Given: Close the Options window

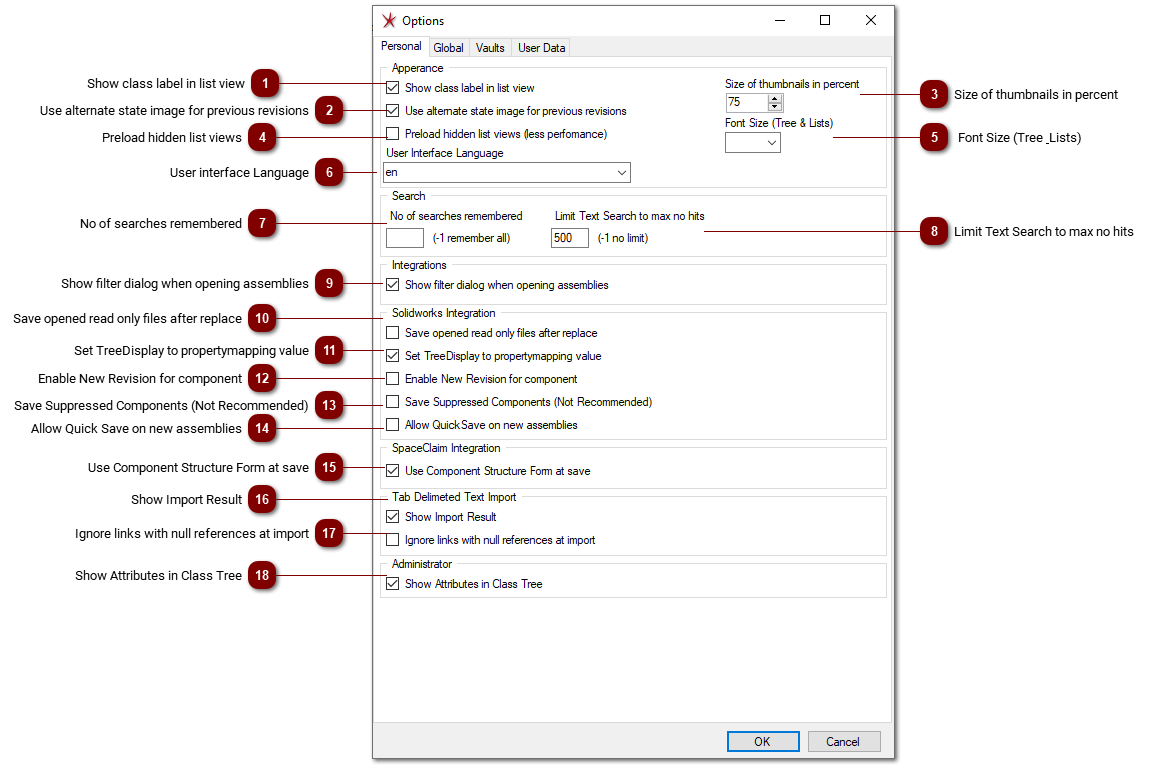Looking at the screenshot, I should point(871,21).
